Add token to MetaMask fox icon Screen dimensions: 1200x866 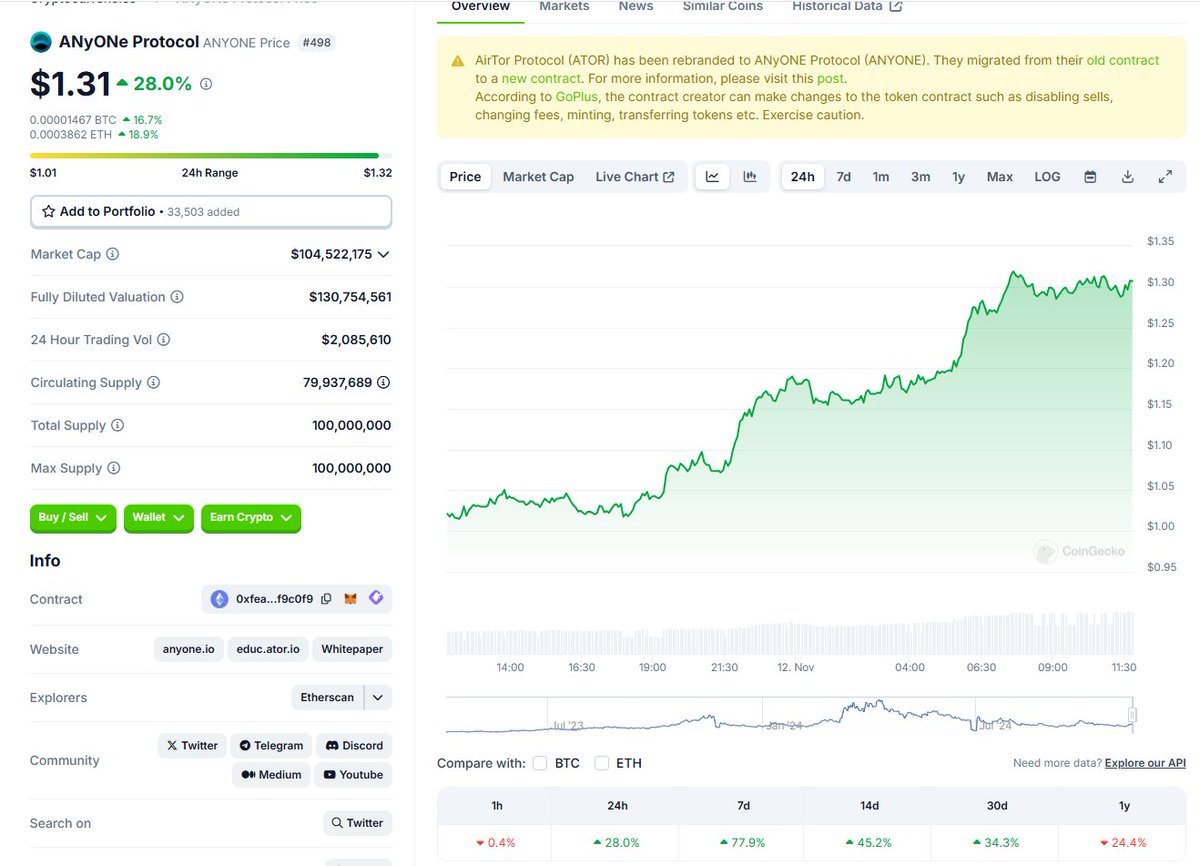[x=350, y=599]
